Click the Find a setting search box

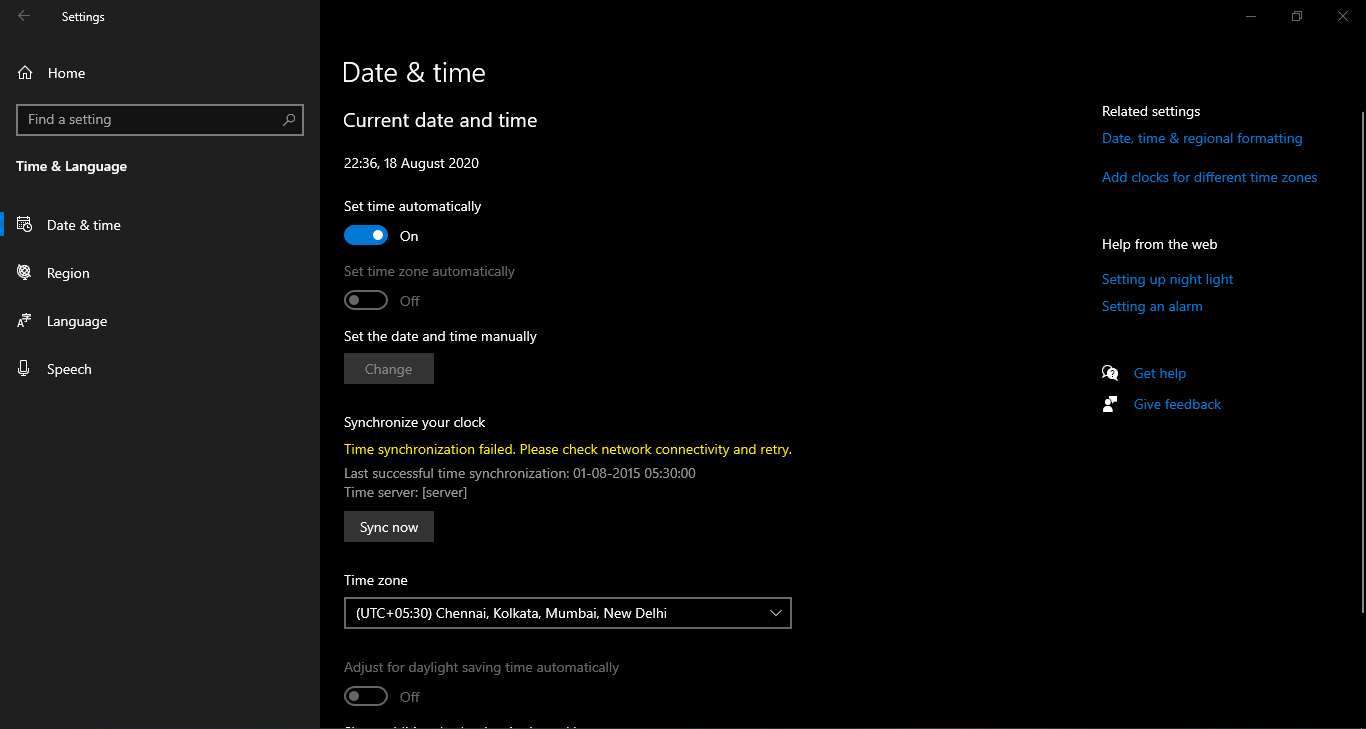pyautogui.click(x=160, y=119)
